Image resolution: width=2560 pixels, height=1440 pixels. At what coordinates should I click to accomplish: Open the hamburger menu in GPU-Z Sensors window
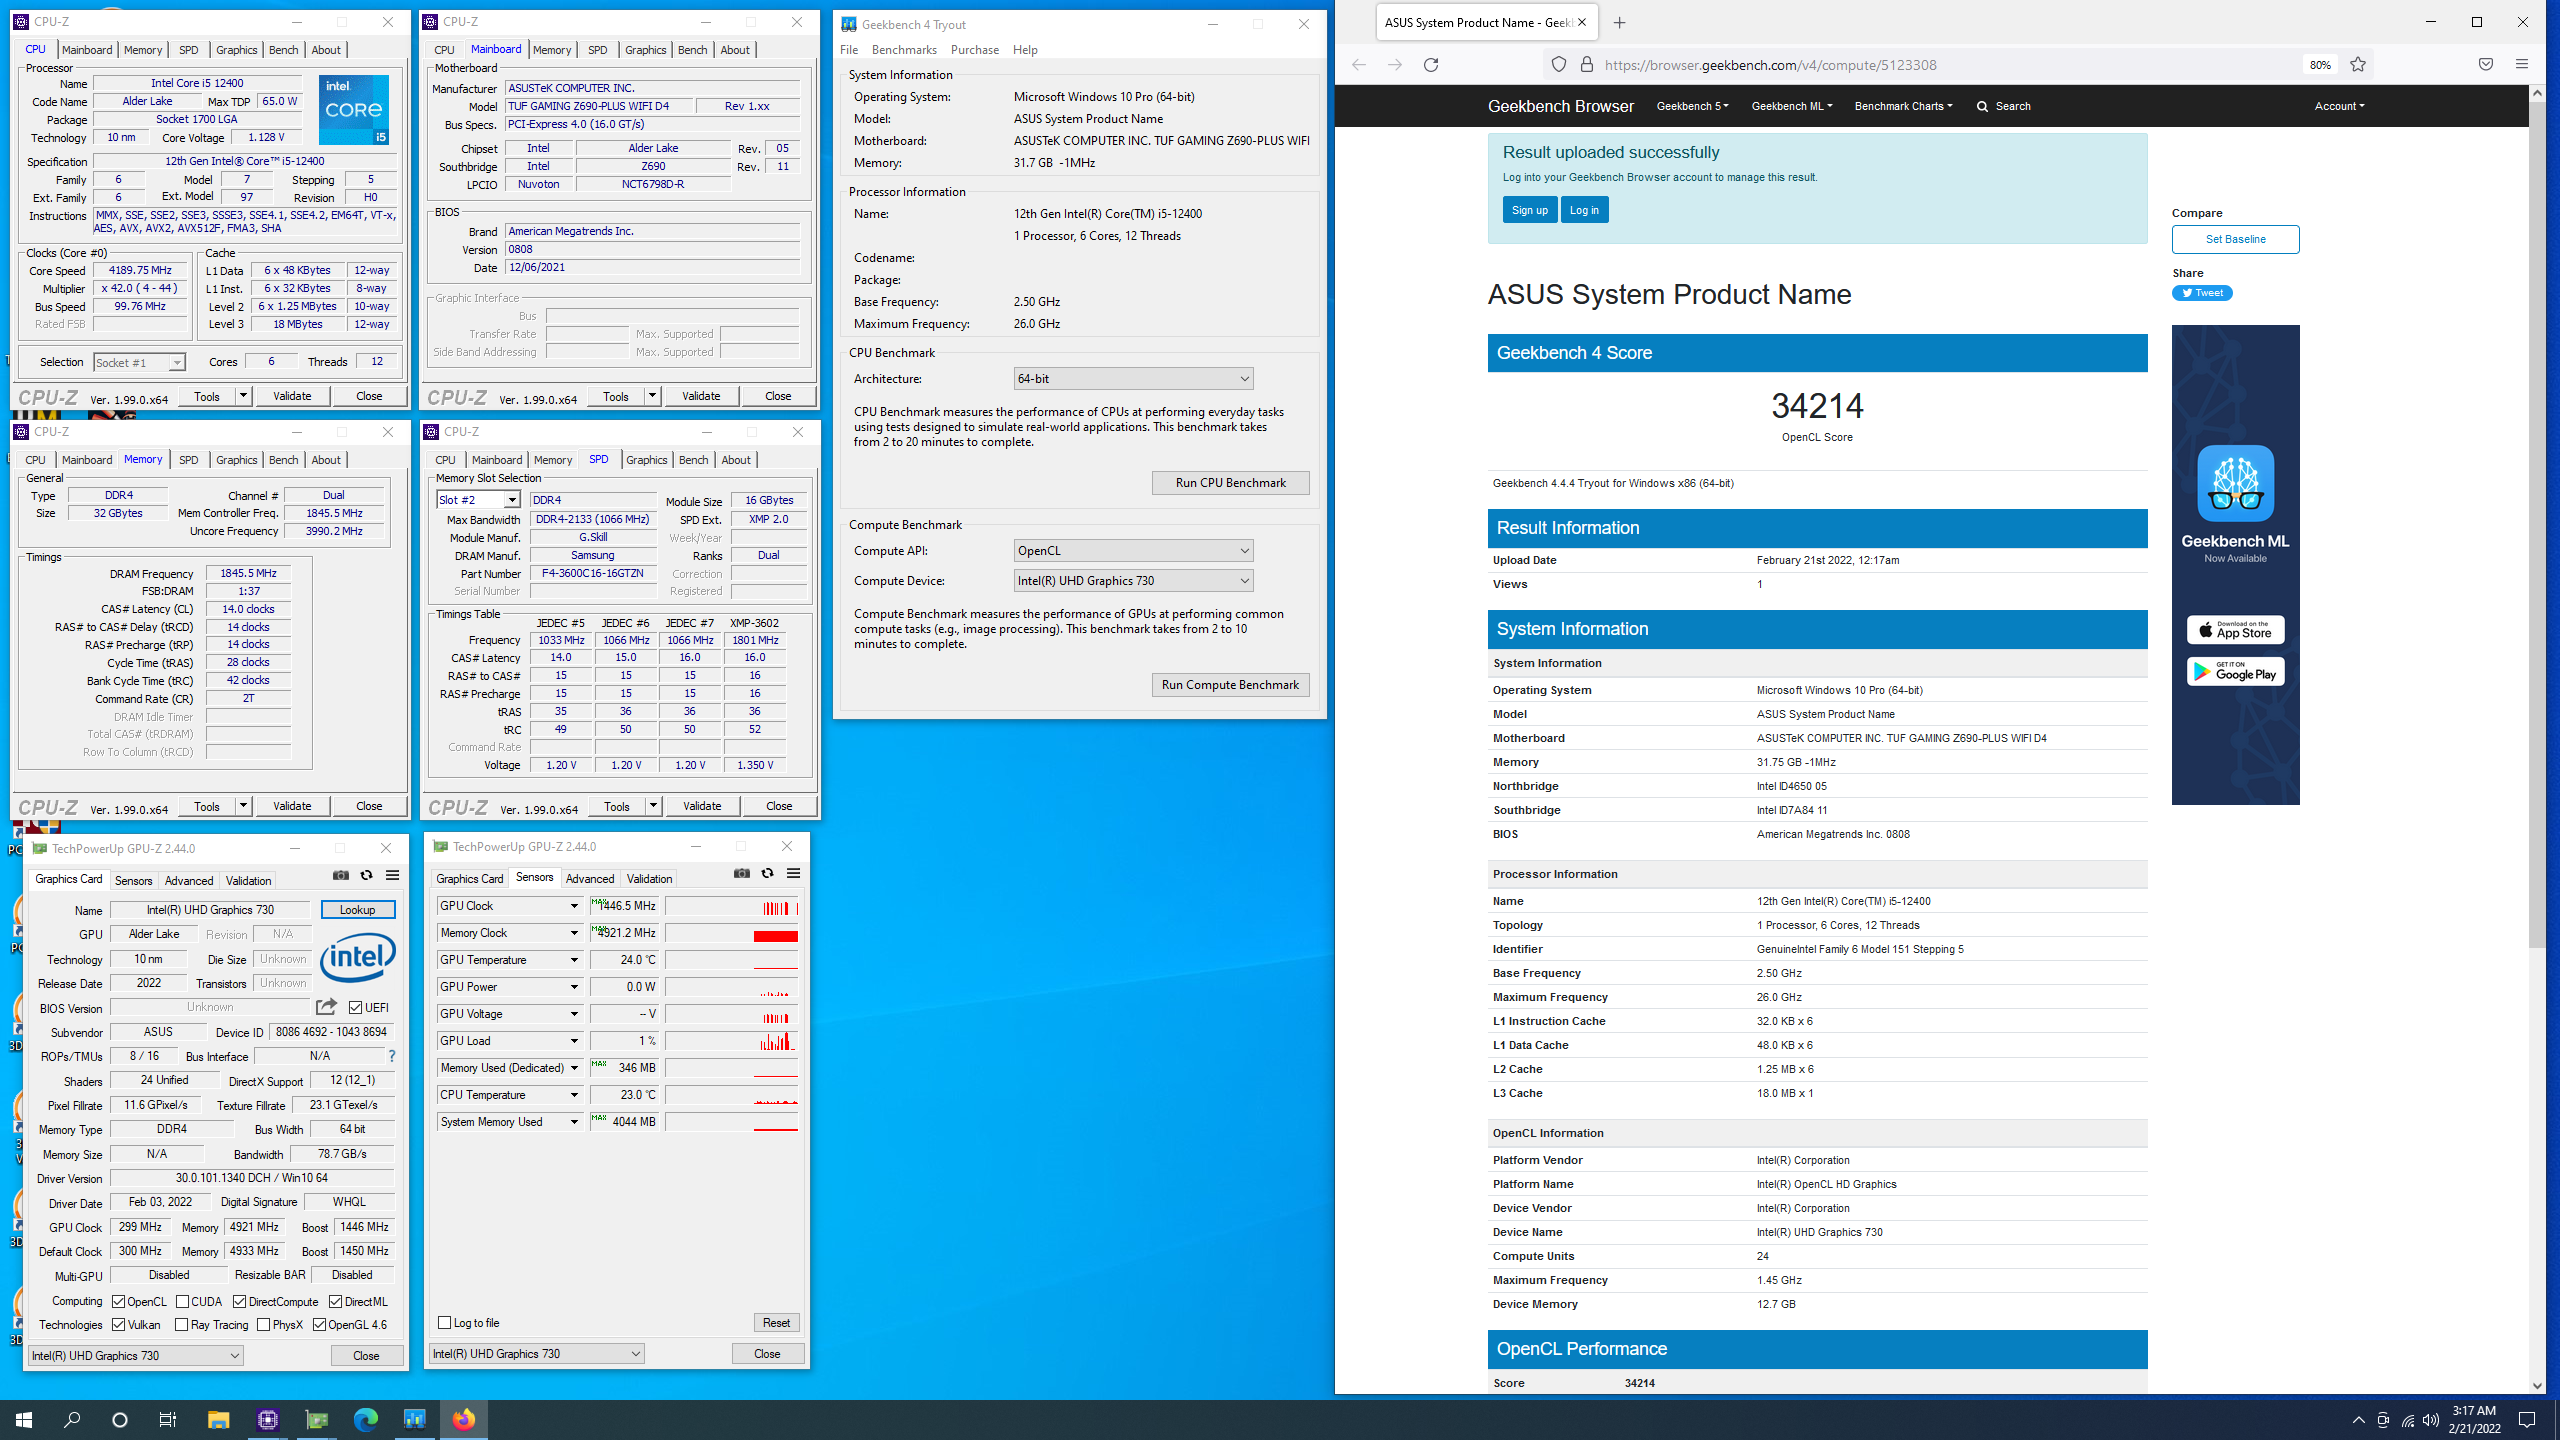tap(794, 873)
